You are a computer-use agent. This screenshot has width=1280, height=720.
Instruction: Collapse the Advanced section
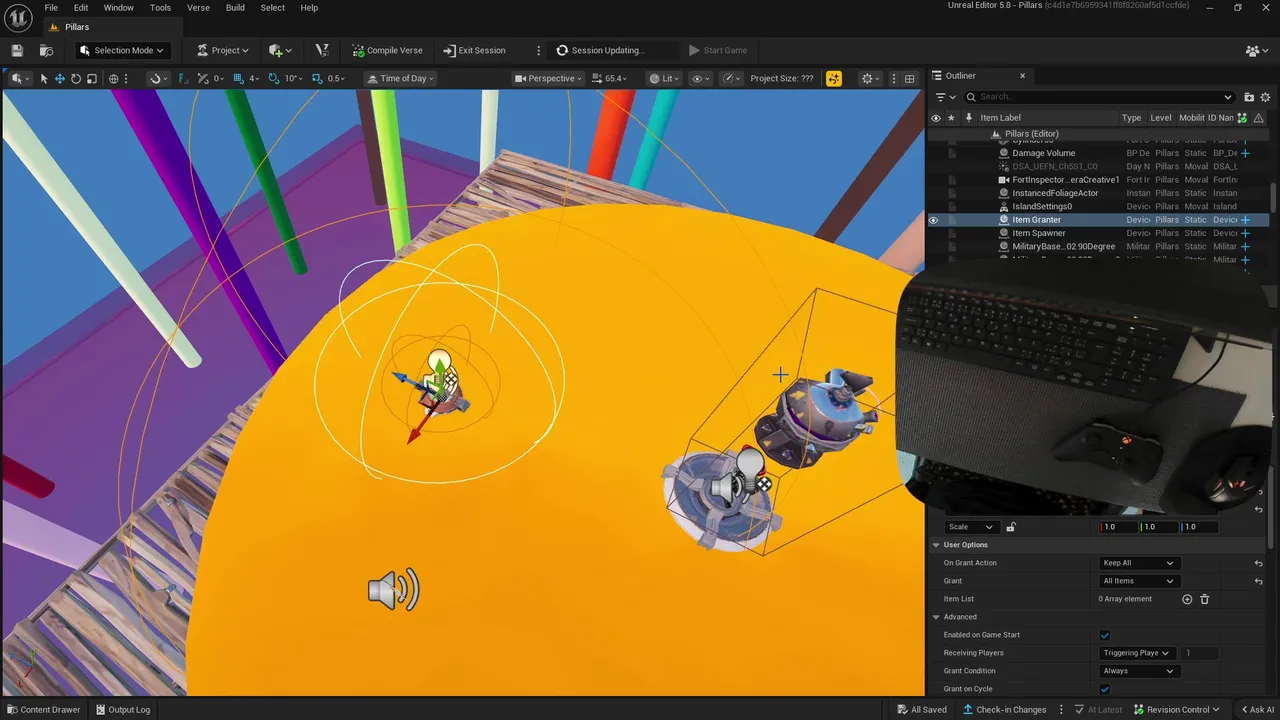pos(936,617)
